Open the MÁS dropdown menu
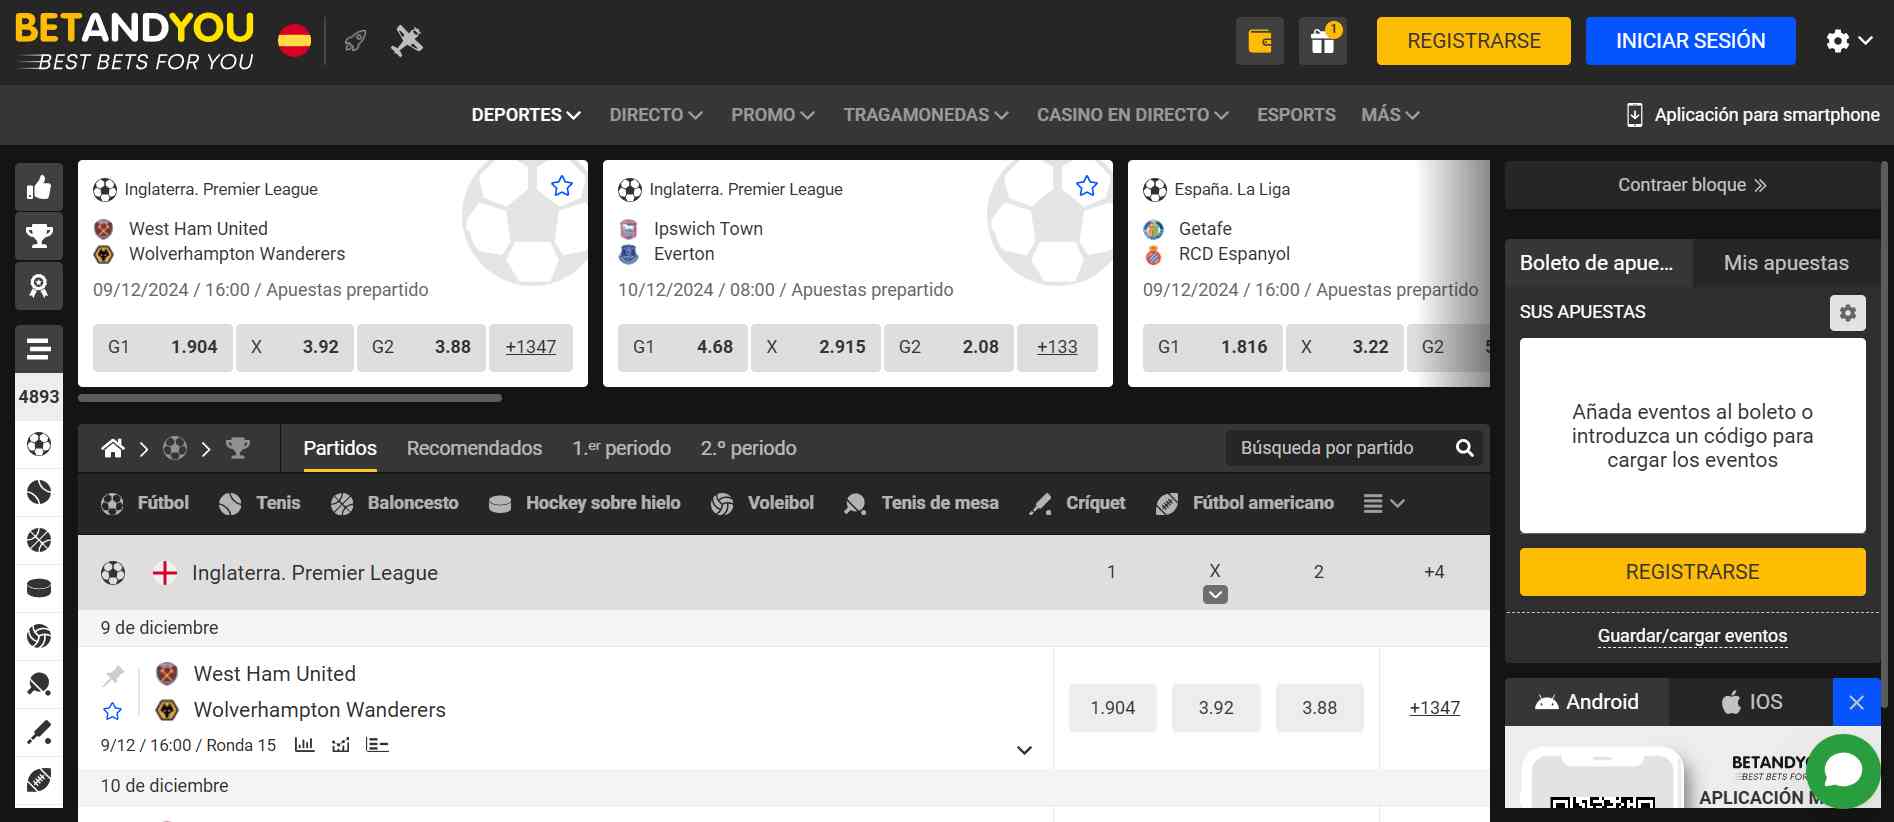This screenshot has height=822, width=1894. [x=1390, y=115]
